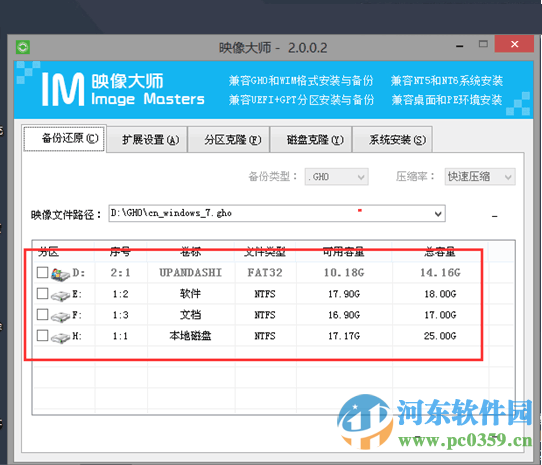Click the FAT32 file type cell
The width and height of the screenshot is (542, 465).
click(265, 273)
